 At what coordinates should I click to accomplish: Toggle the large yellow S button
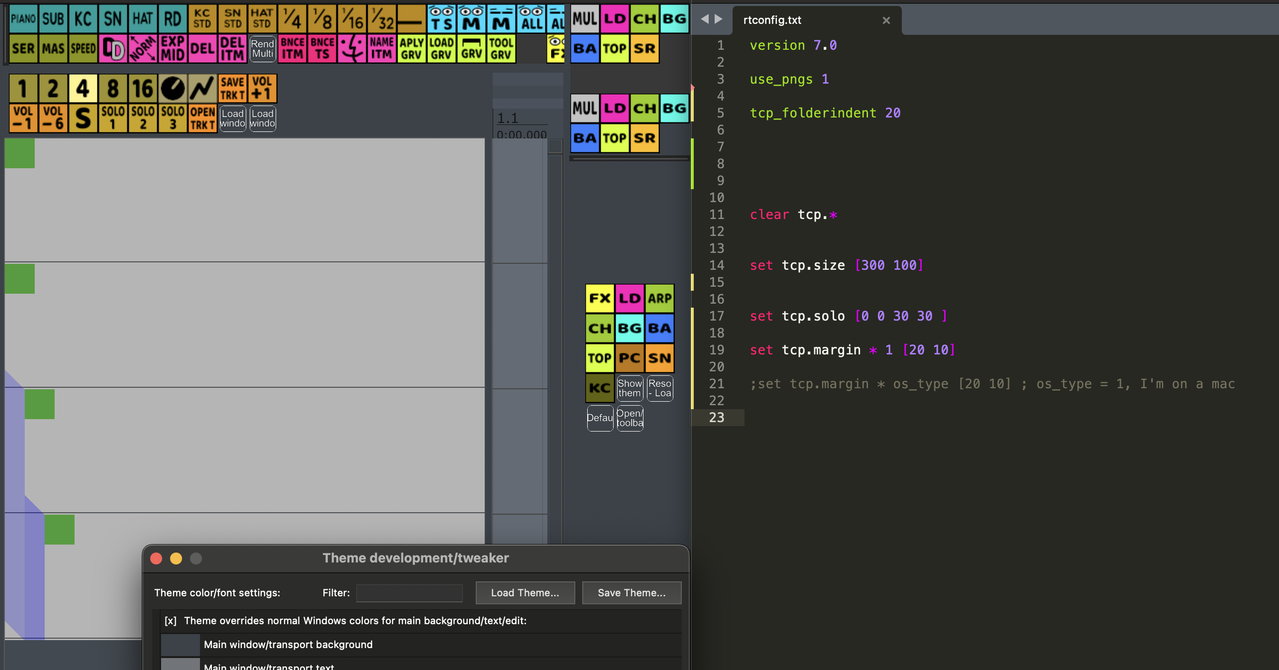click(x=83, y=118)
